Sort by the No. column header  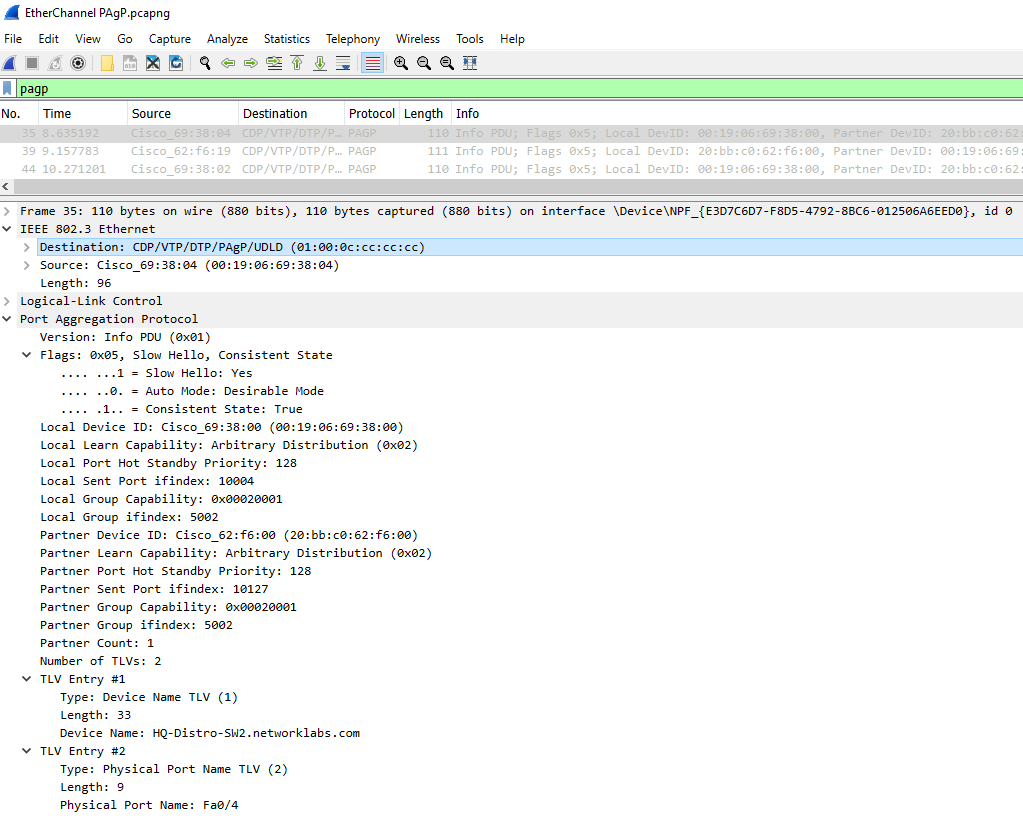point(20,113)
